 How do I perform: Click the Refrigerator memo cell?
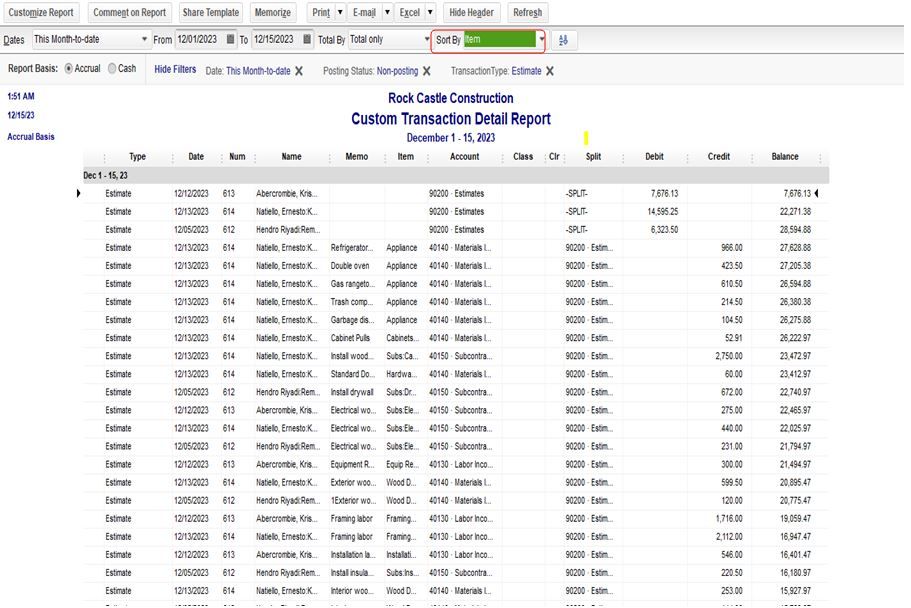(x=352, y=248)
